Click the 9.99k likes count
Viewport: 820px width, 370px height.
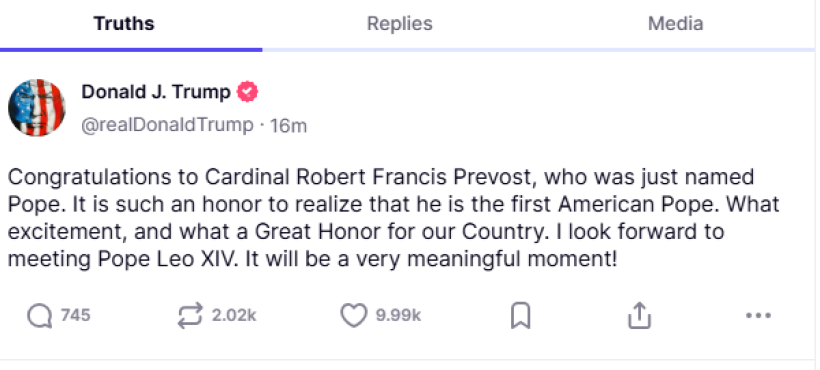[x=398, y=315]
